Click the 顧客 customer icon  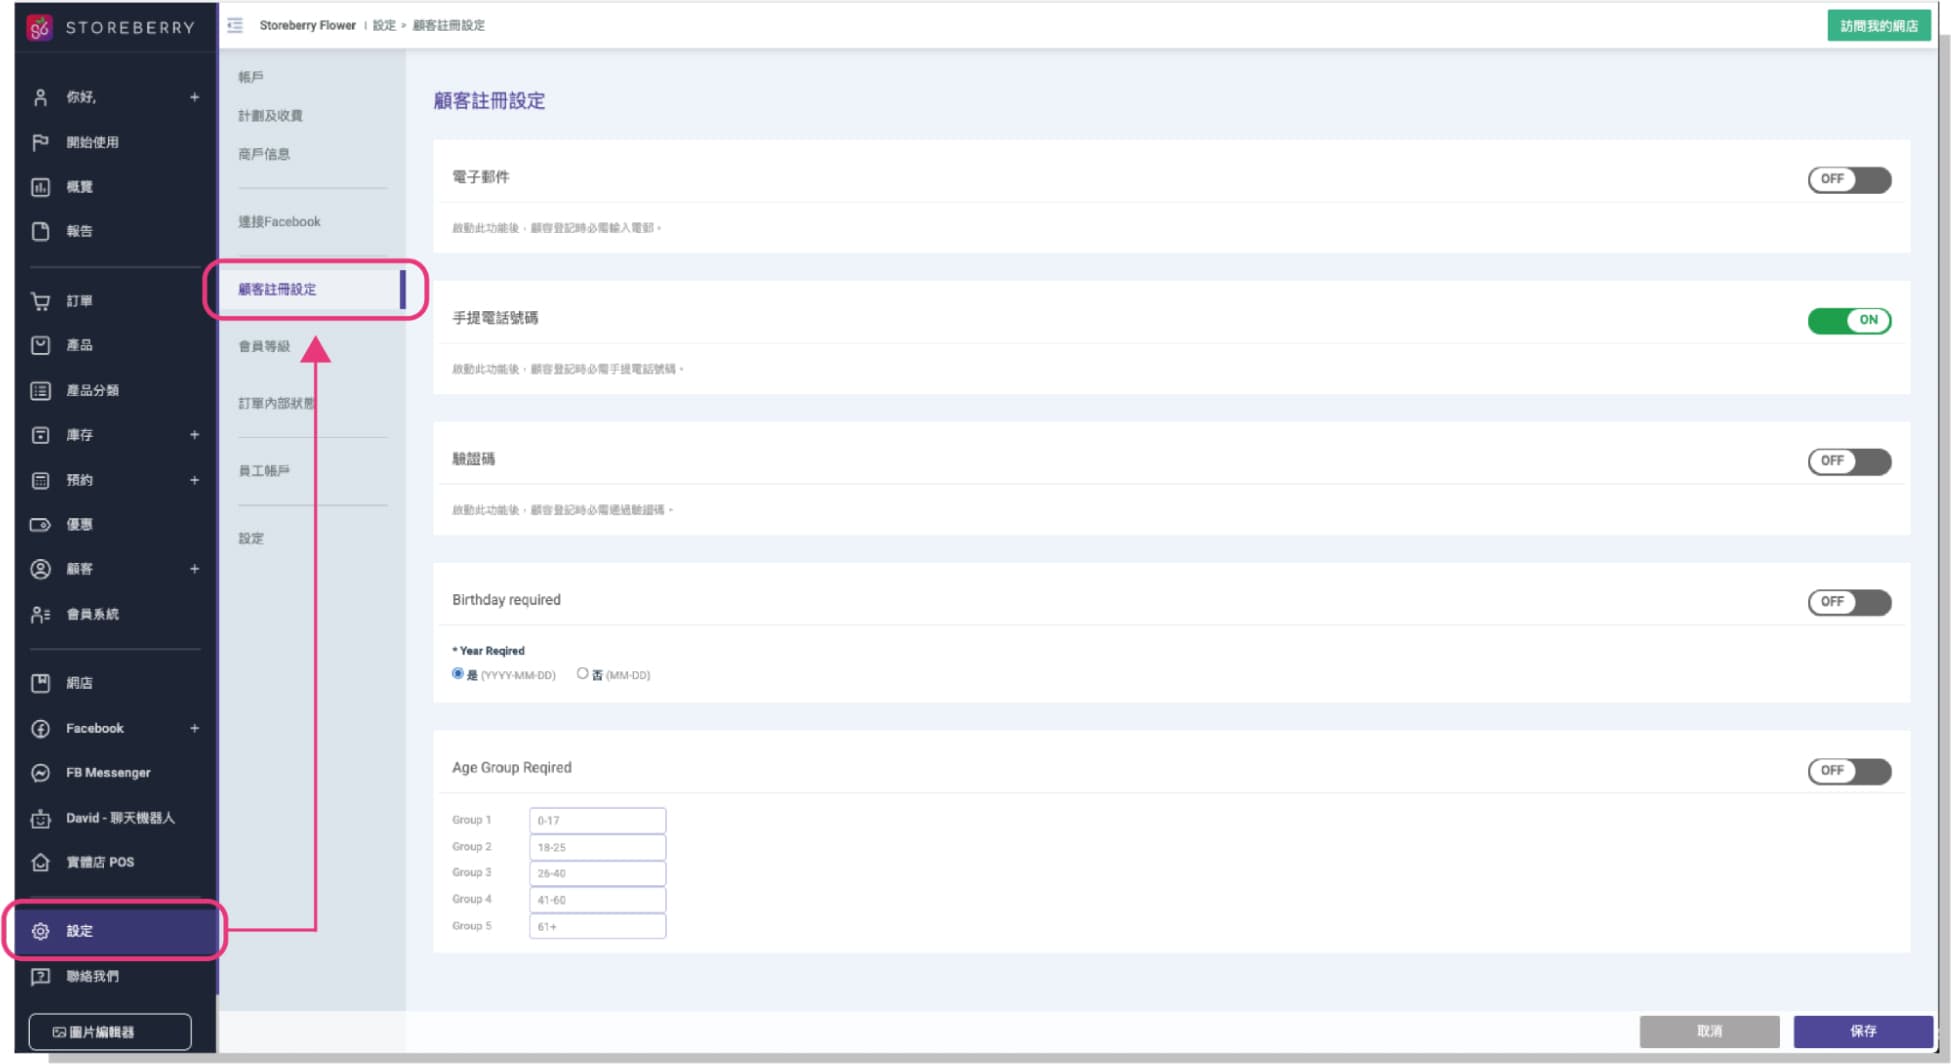[x=40, y=569]
